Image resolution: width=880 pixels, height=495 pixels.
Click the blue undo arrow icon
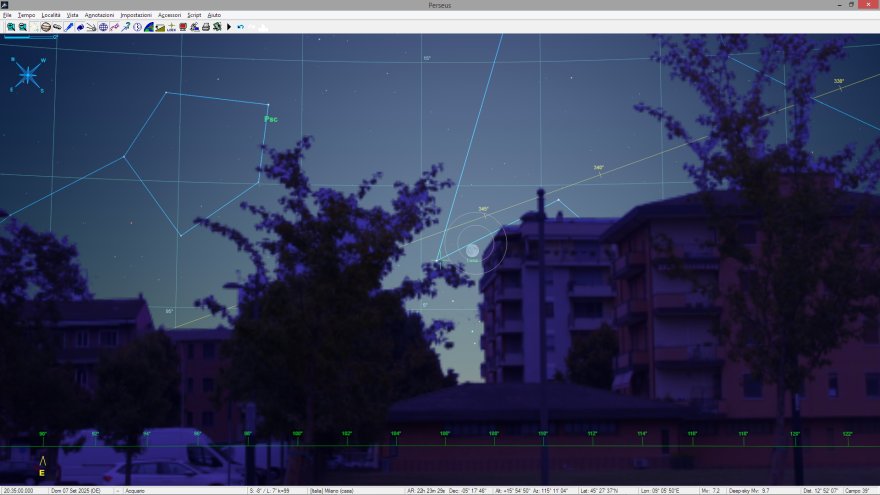pos(241,27)
